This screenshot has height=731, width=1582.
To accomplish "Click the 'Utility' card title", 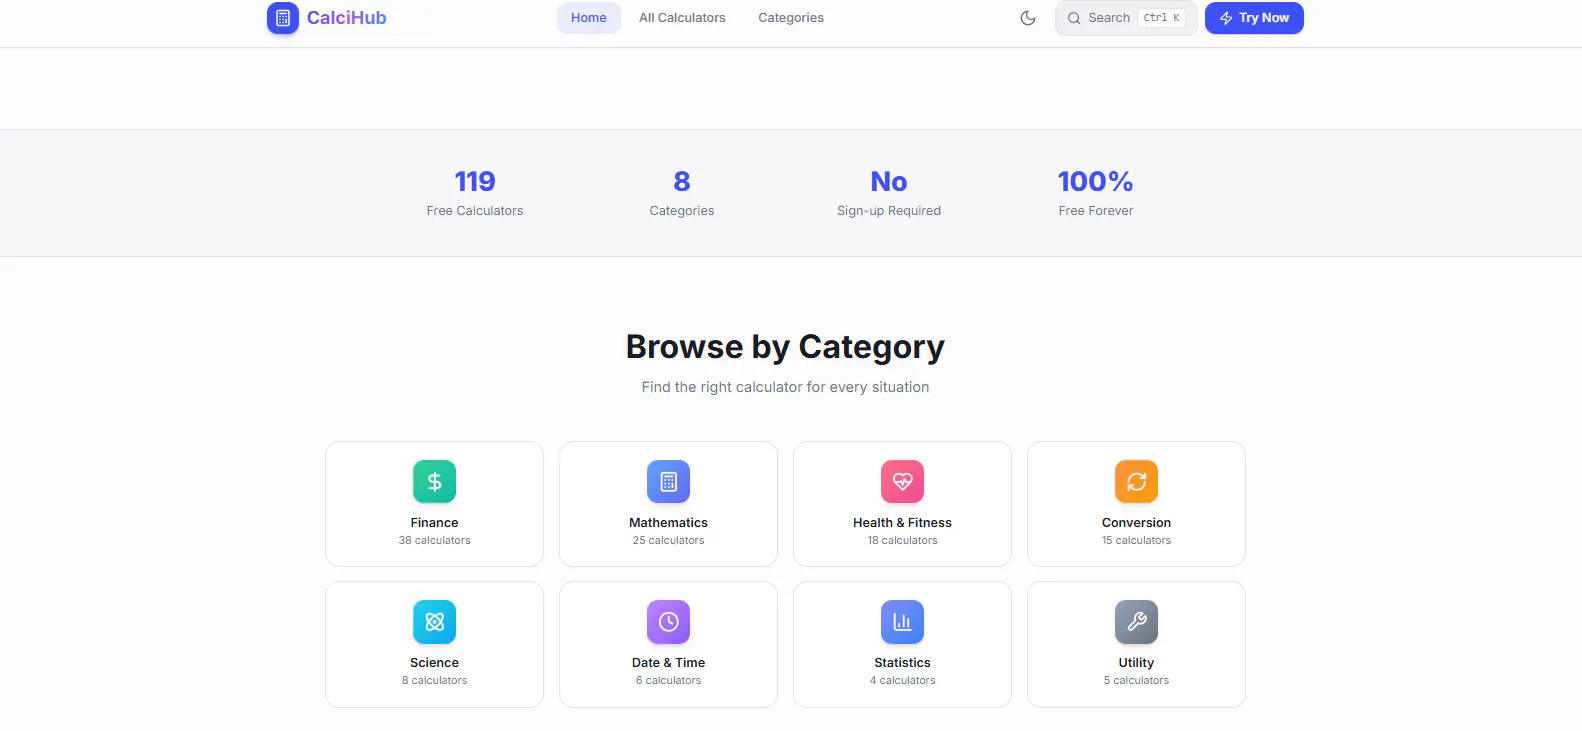I will pyautogui.click(x=1136, y=663).
